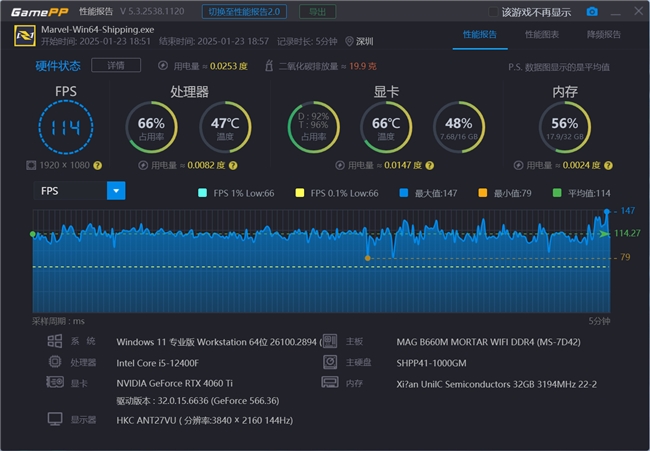Click the driver version 32.0.15.6636 text
The width and height of the screenshot is (650, 451).
click(x=198, y=401)
